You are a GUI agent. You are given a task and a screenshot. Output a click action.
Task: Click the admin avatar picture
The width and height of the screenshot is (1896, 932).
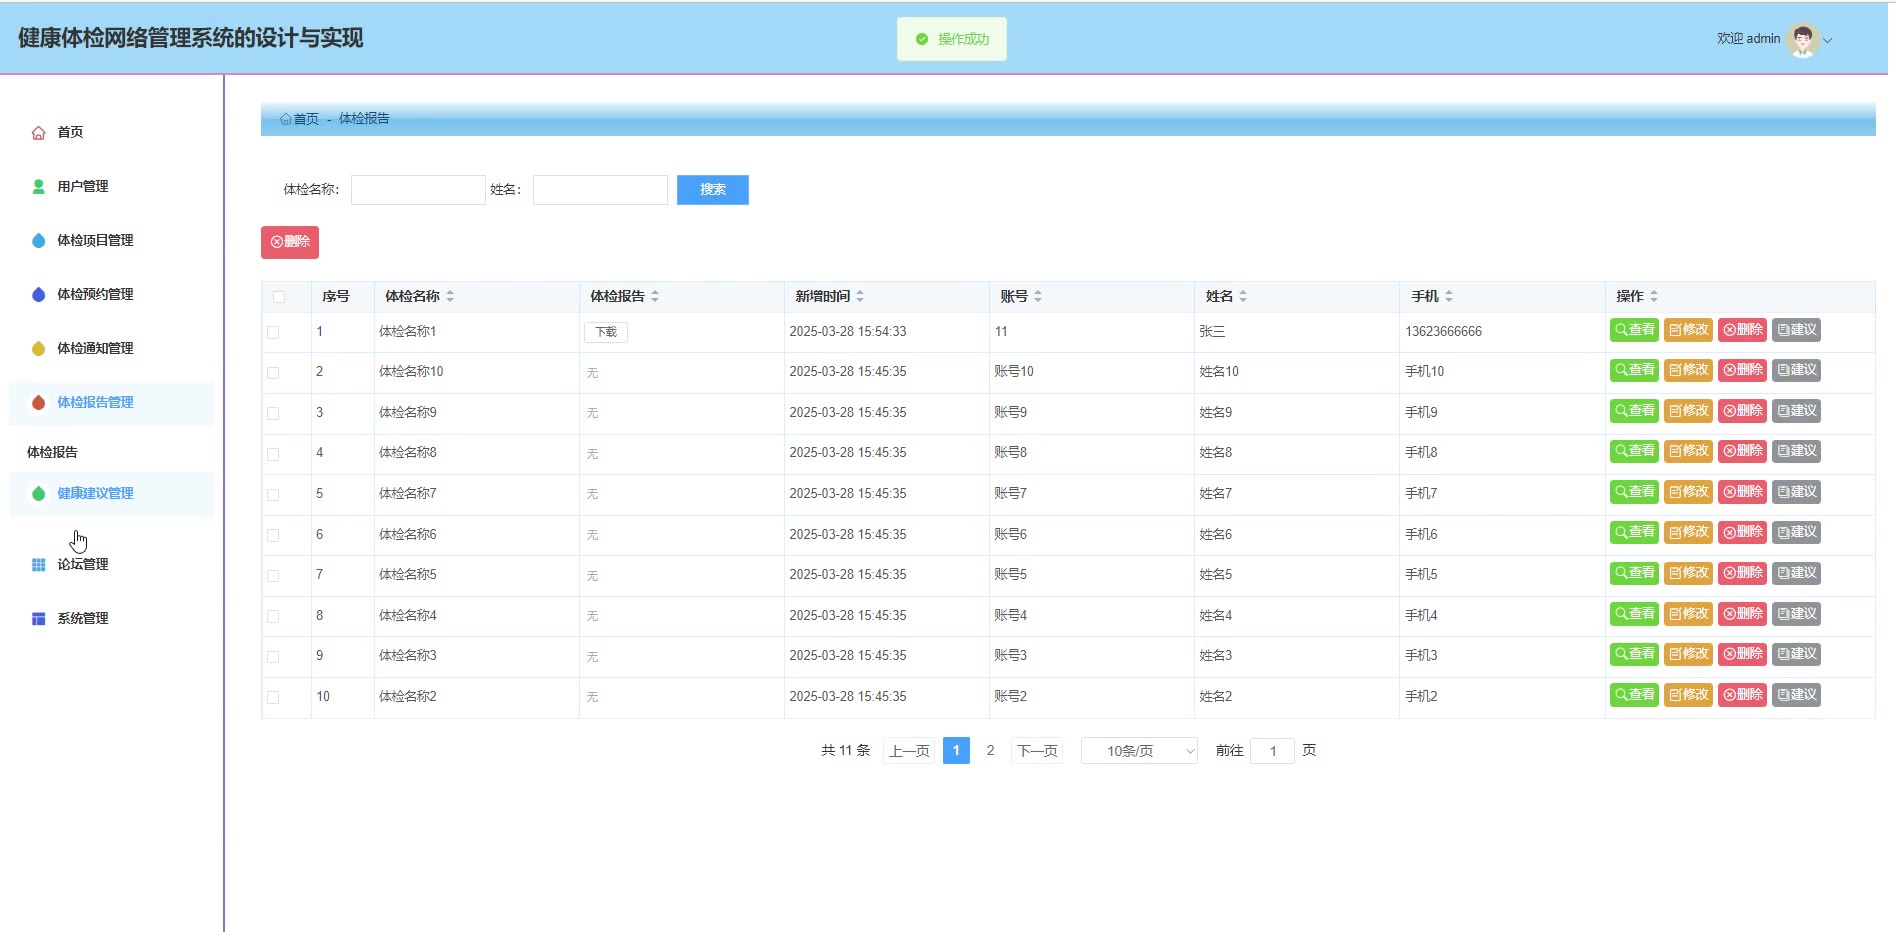(1802, 39)
